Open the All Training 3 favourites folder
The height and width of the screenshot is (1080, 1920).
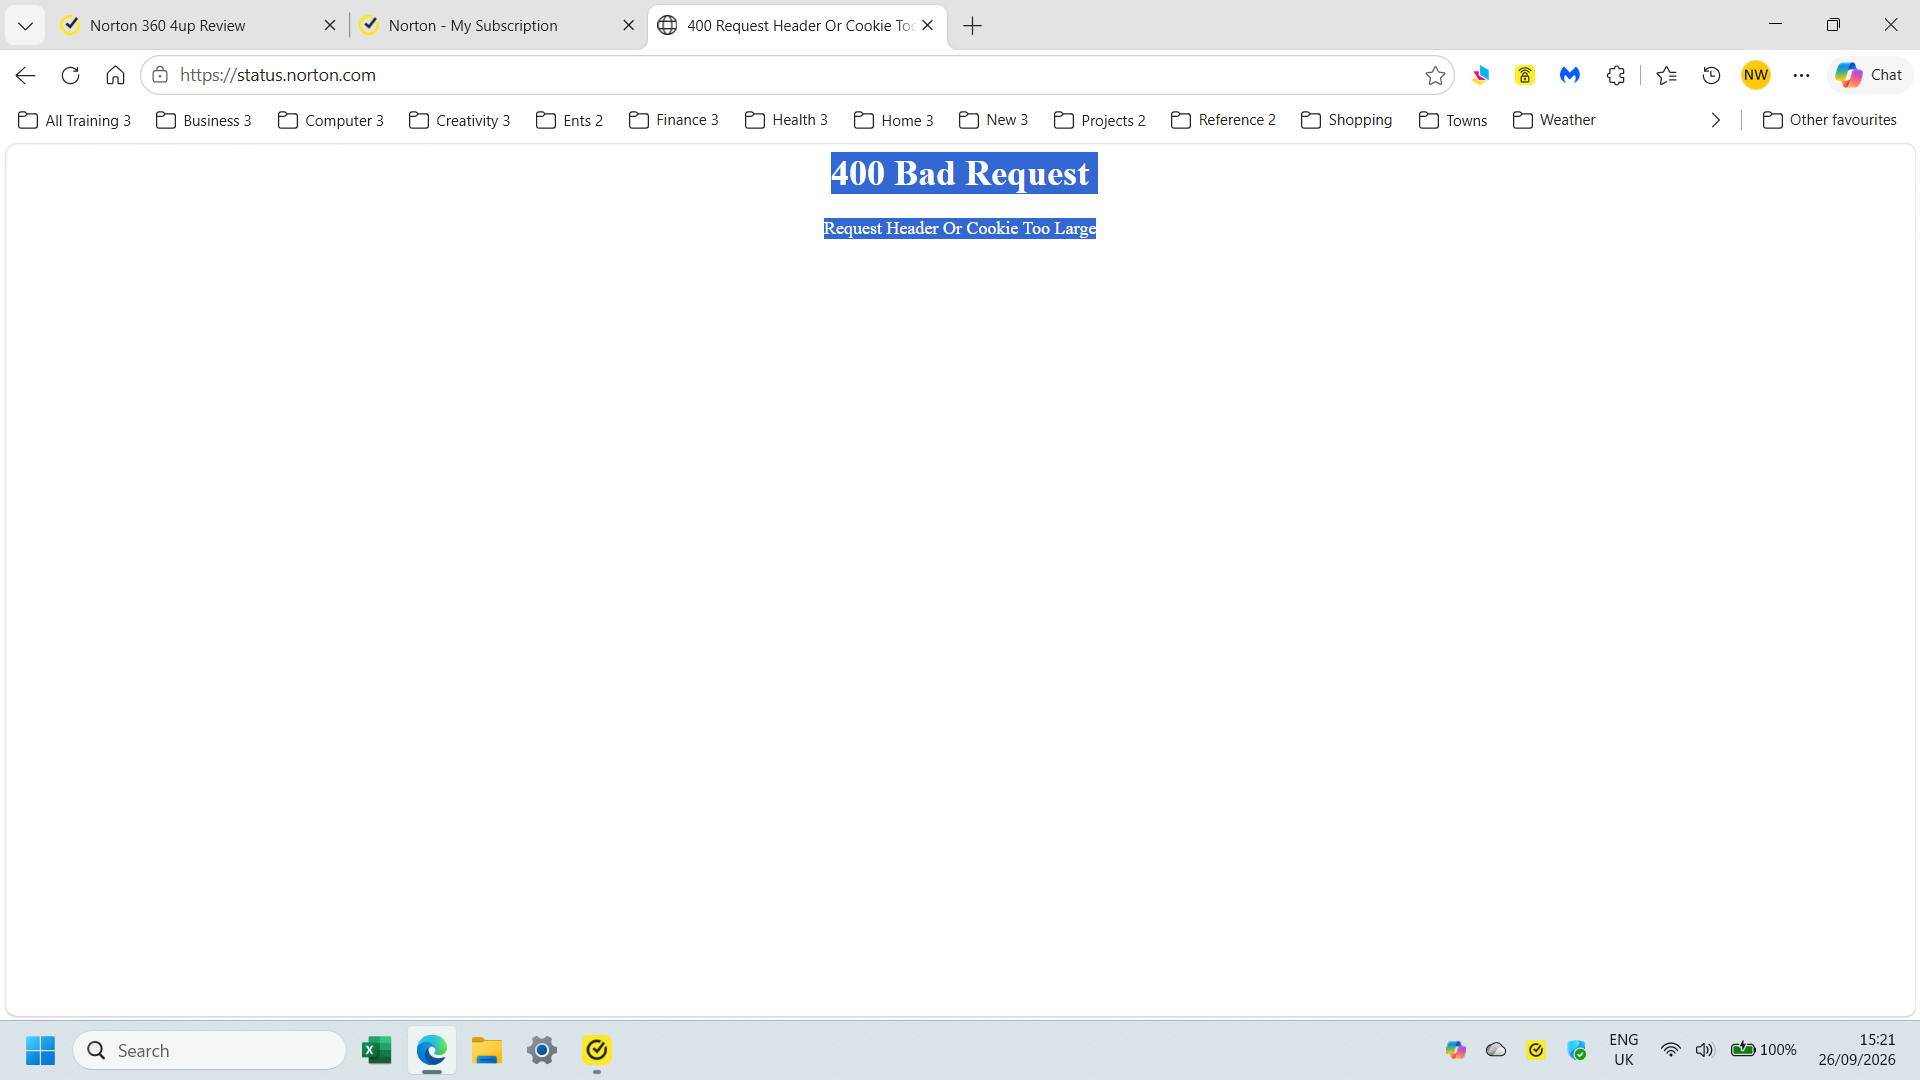[75, 120]
